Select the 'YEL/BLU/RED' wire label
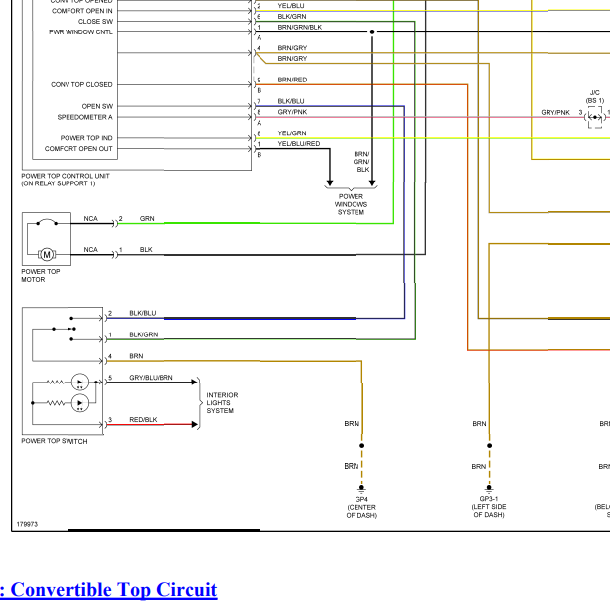The width and height of the screenshot is (610, 608). [299, 144]
